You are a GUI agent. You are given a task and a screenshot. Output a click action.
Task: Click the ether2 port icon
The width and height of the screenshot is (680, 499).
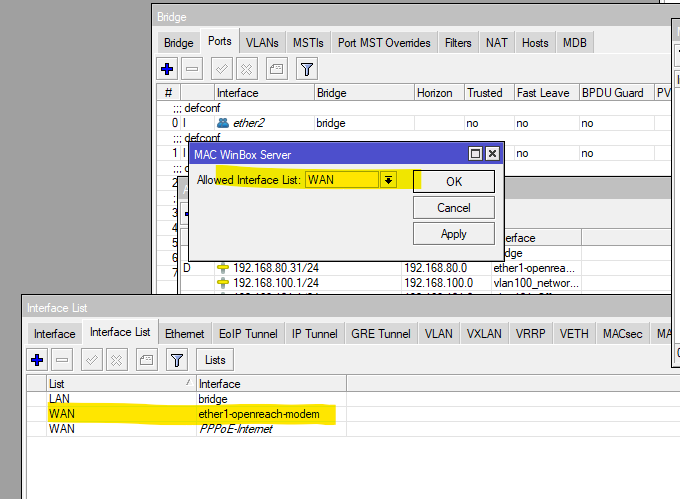tap(223, 123)
